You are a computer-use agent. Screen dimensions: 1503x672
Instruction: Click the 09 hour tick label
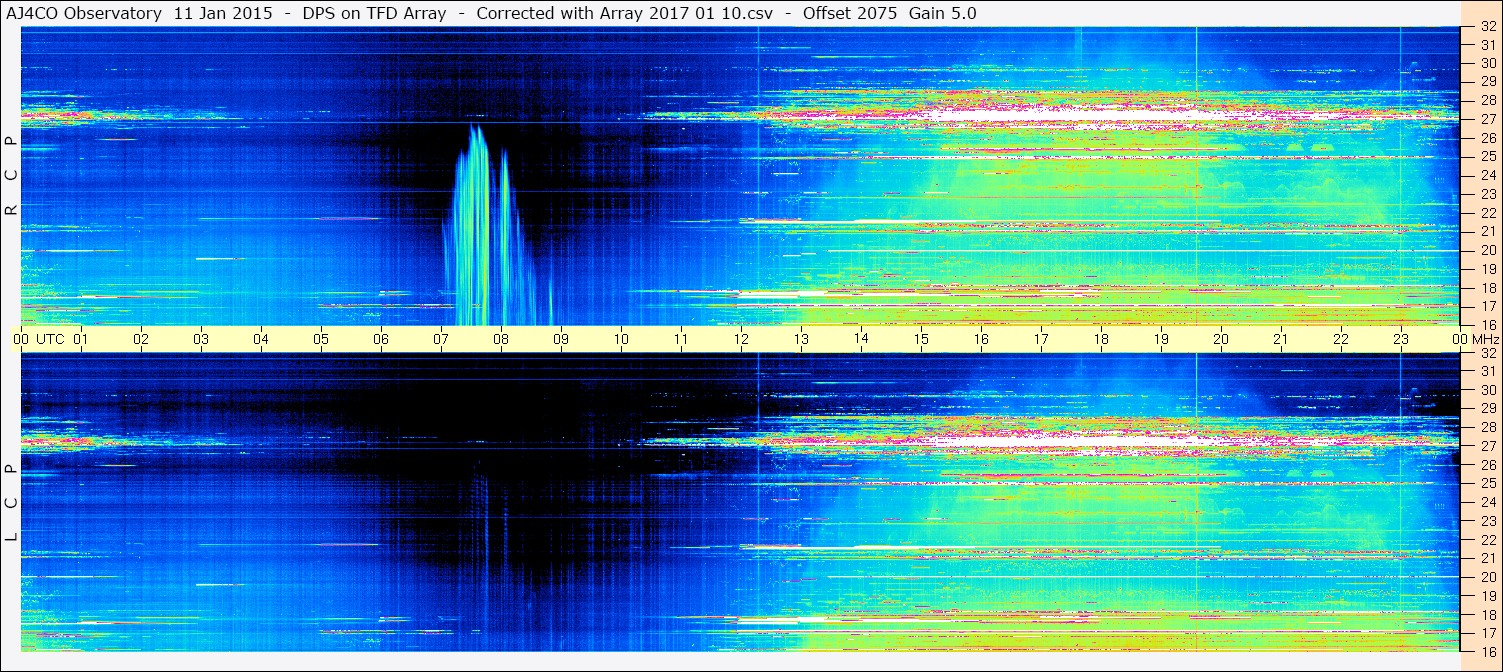561,339
